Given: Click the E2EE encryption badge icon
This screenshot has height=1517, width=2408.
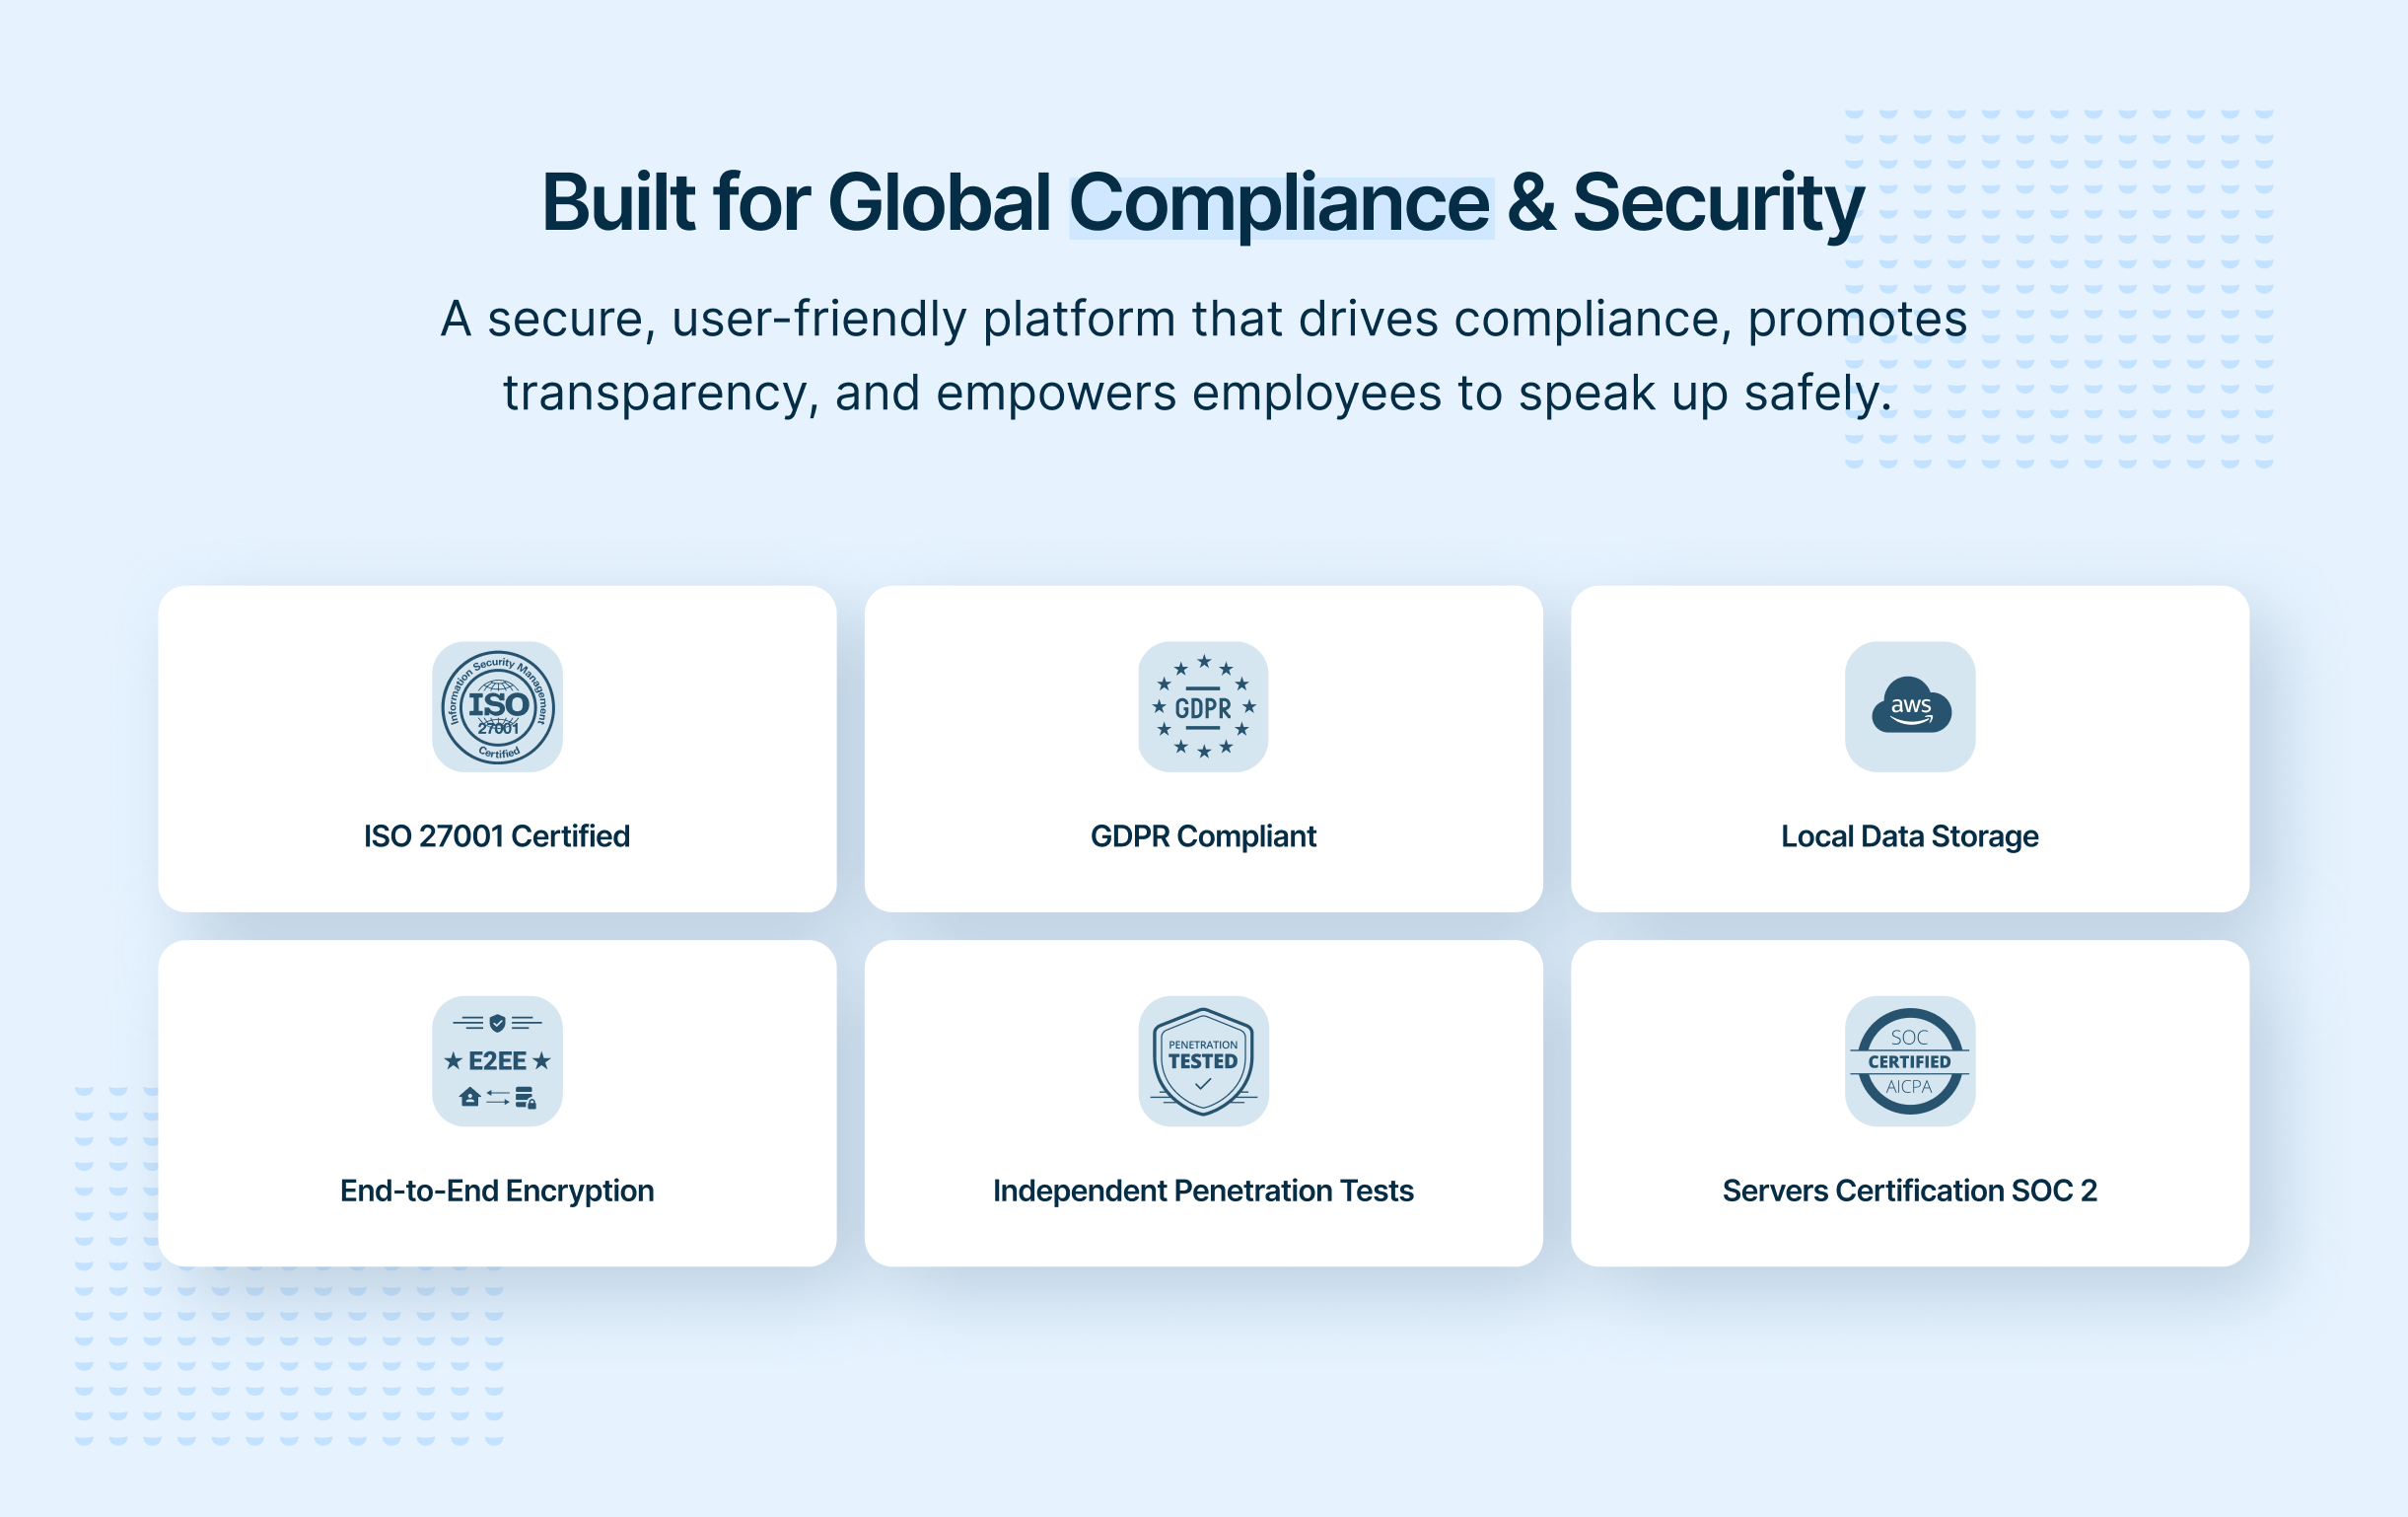Looking at the screenshot, I should (x=497, y=1061).
